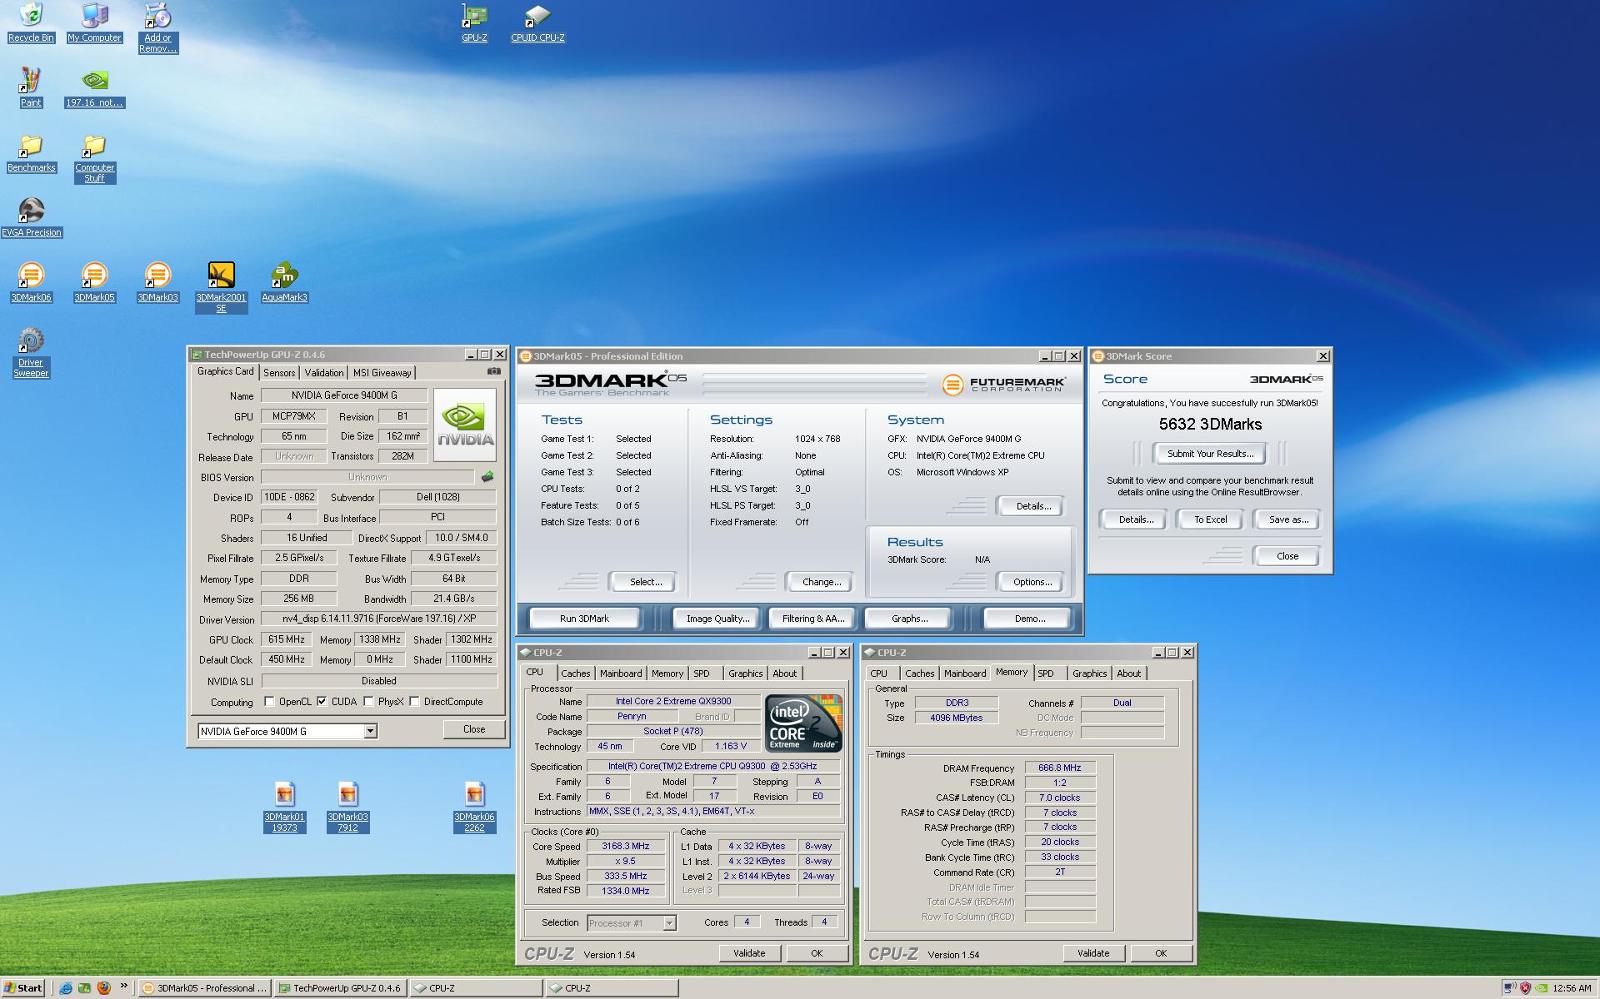Launch the GPU-Z desktop shortcut

pyautogui.click(x=474, y=22)
